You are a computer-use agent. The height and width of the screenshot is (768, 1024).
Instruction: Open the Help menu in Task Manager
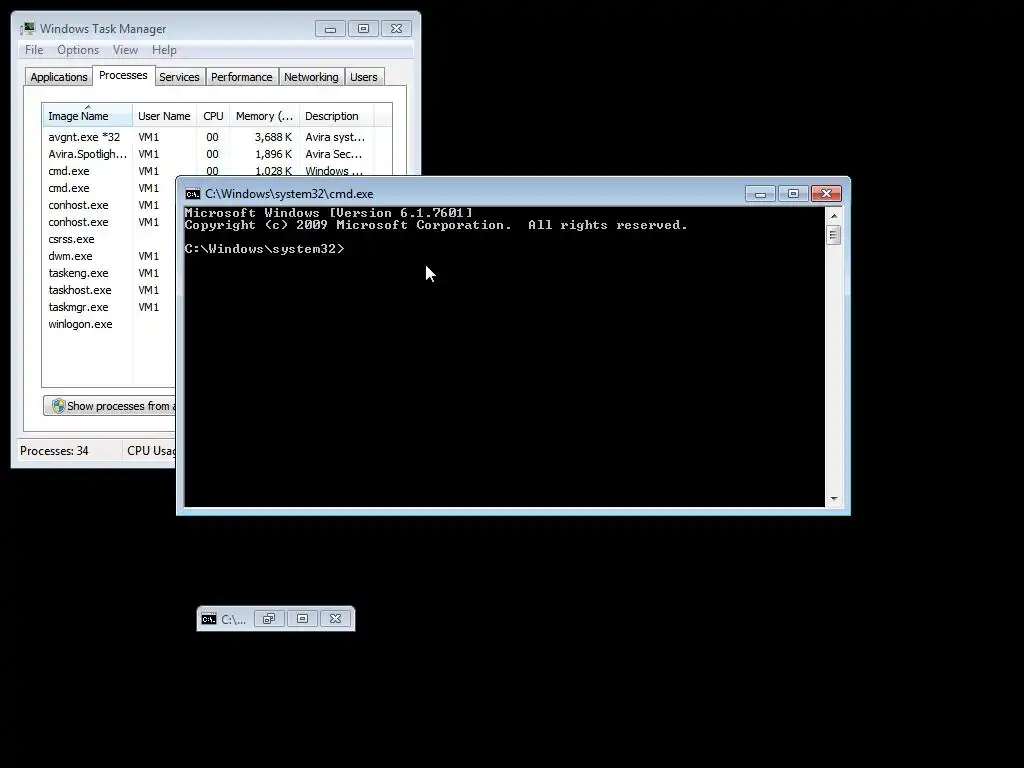[x=164, y=50]
